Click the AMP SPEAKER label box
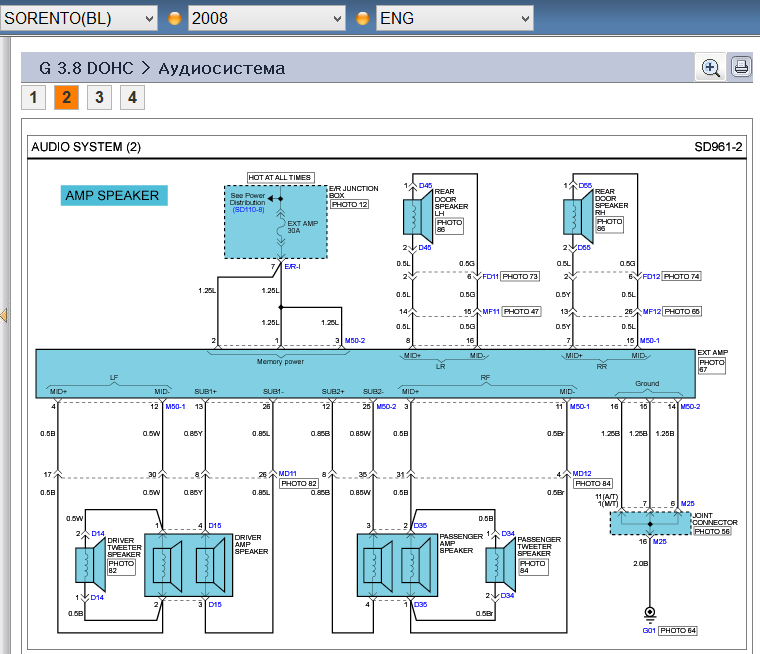The width and height of the screenshot is (760, 654). click(112, 196)
